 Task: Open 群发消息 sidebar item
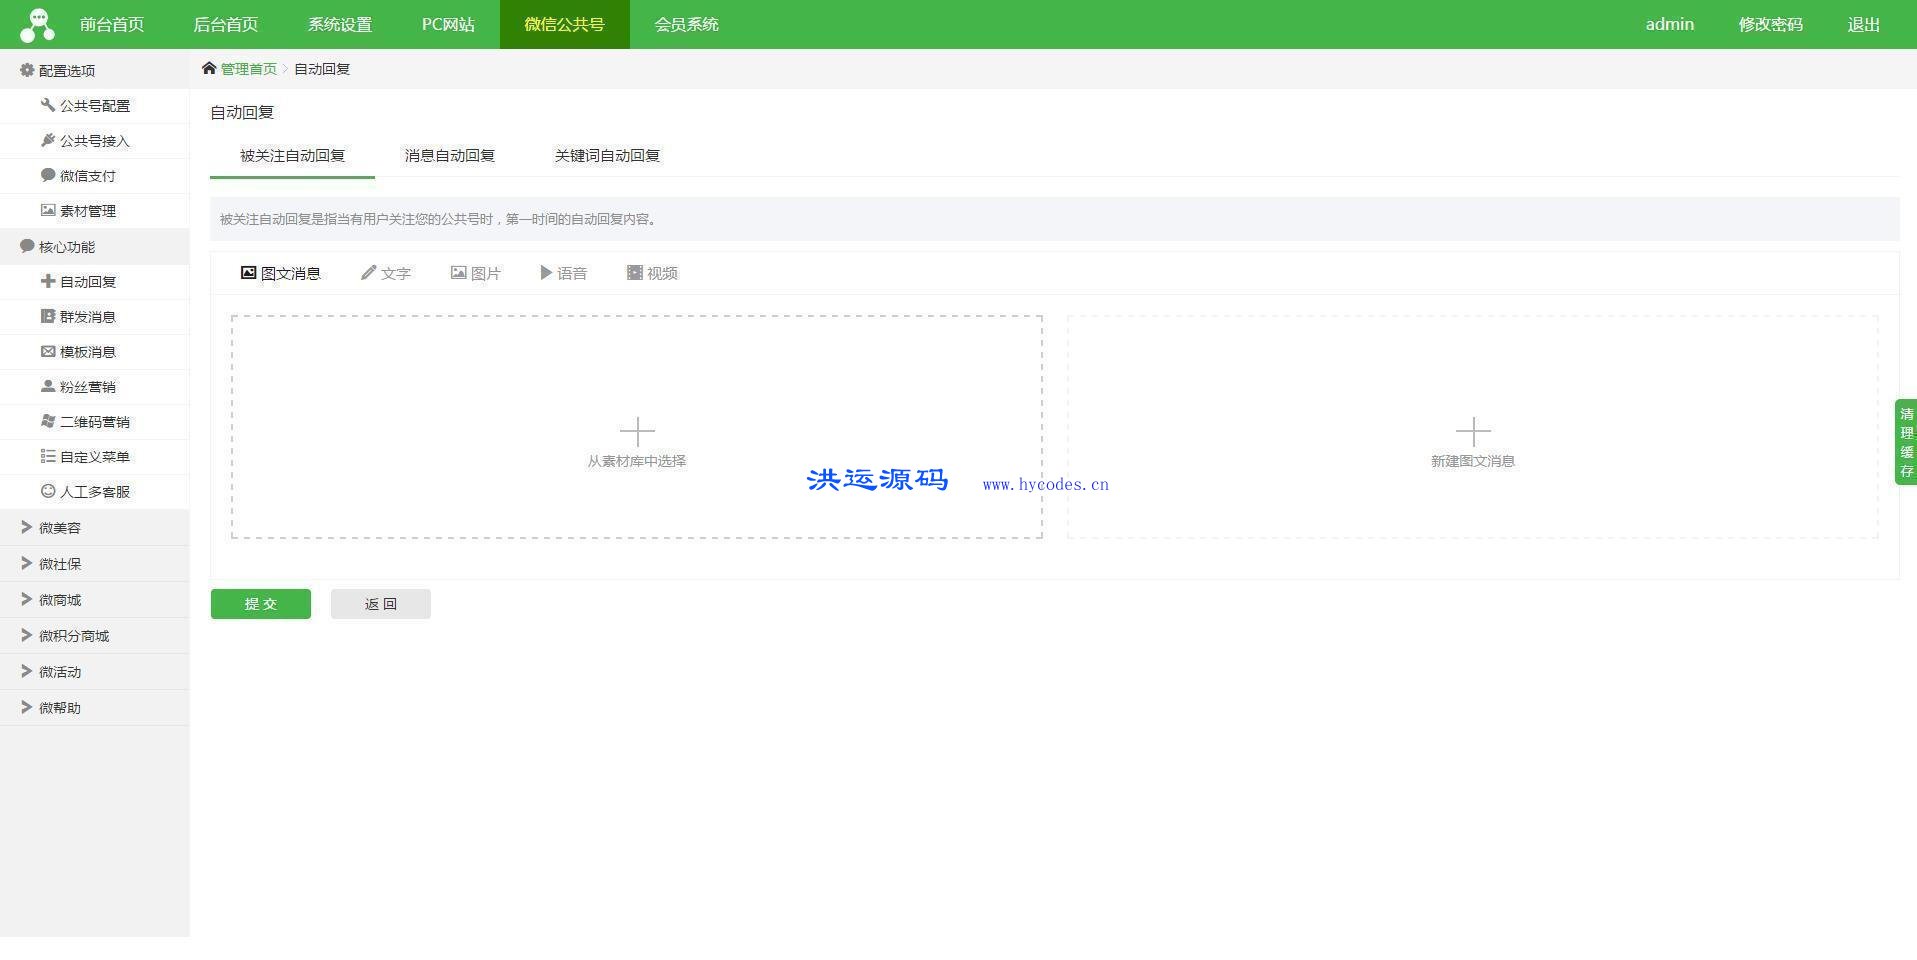pyautogui.click(x=94, y=317)
